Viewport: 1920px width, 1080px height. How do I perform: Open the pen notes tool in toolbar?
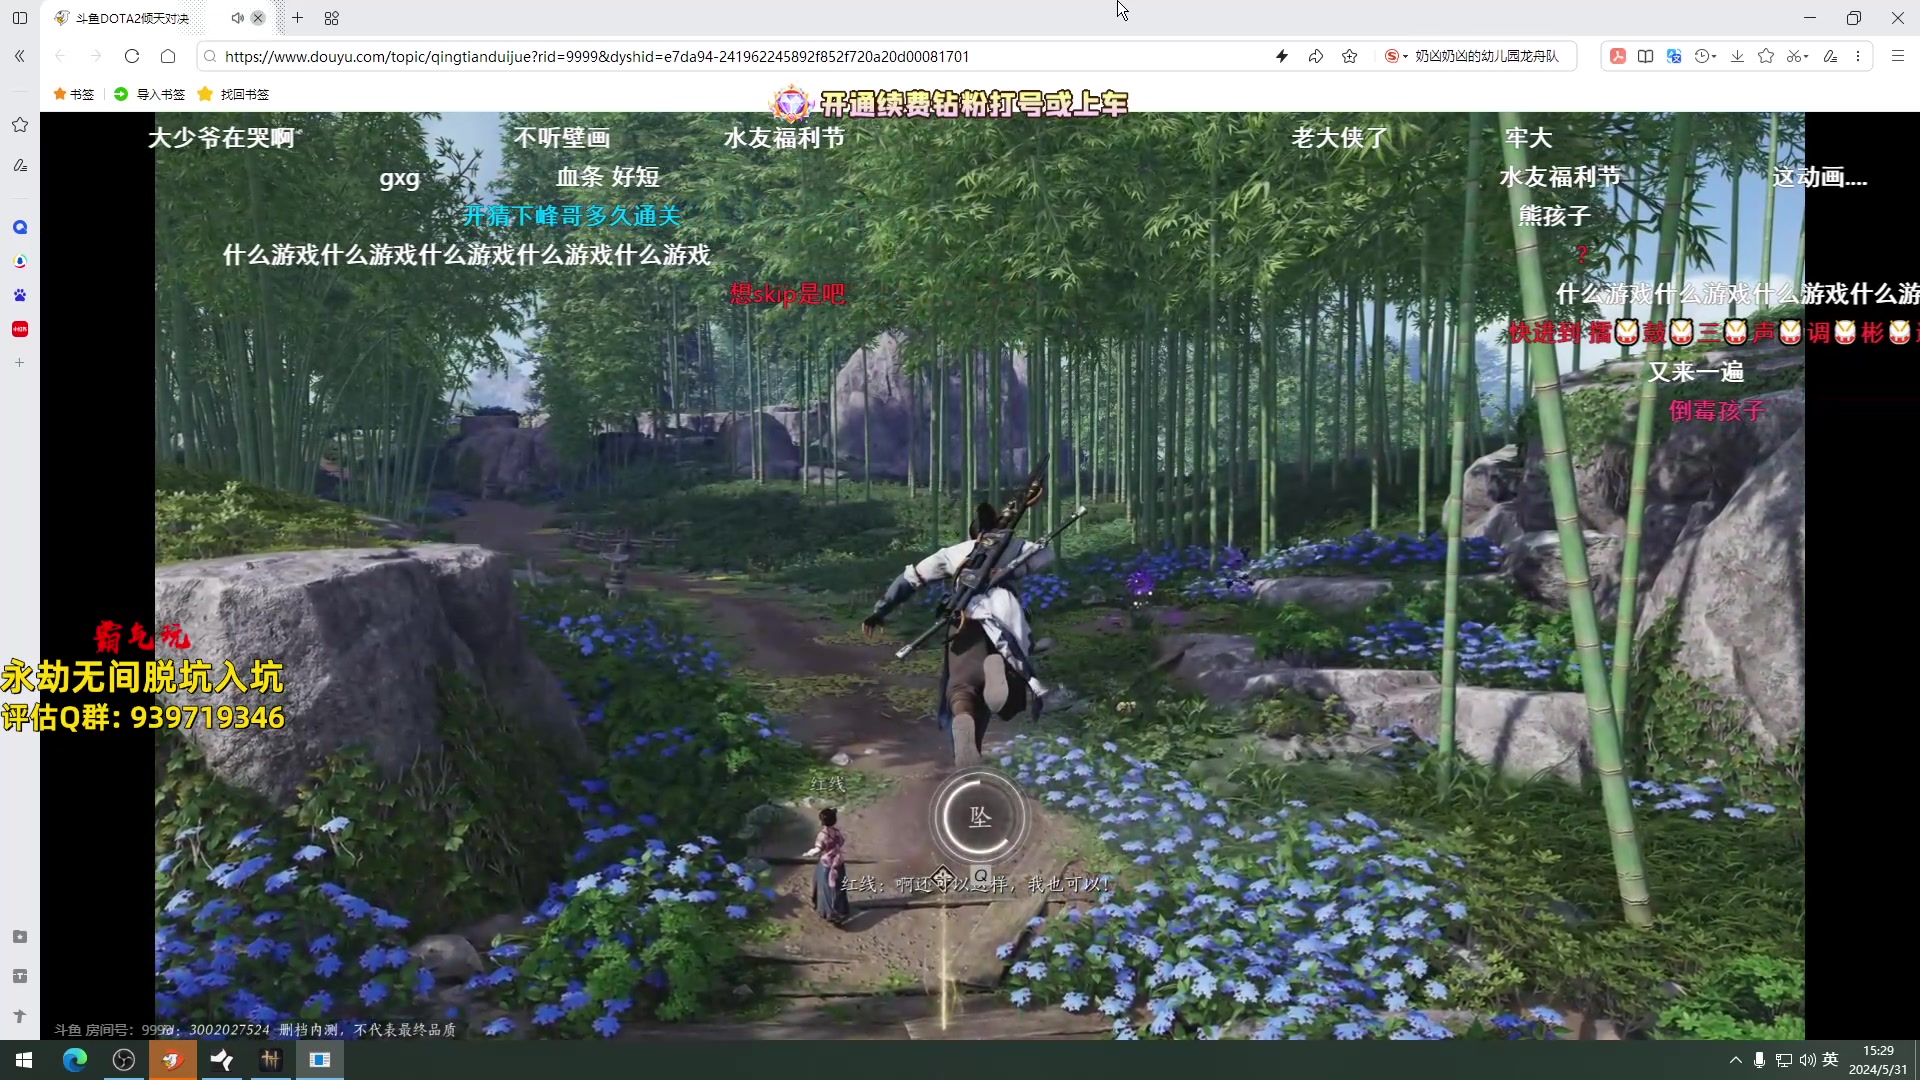pos(1830,56)
